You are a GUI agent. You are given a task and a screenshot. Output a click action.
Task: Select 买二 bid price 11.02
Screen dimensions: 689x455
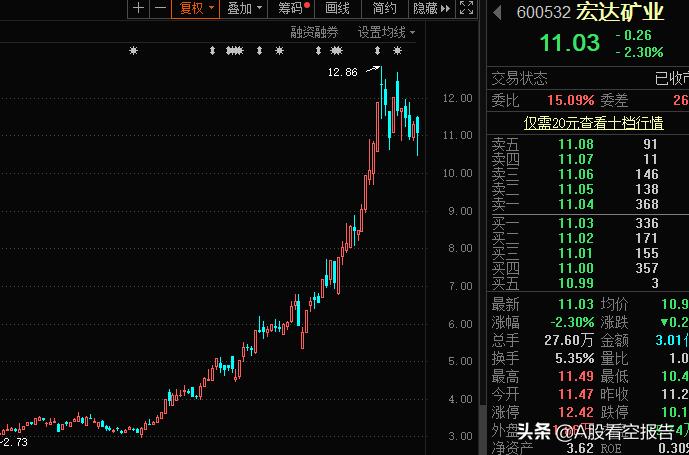tap(576, 238)
